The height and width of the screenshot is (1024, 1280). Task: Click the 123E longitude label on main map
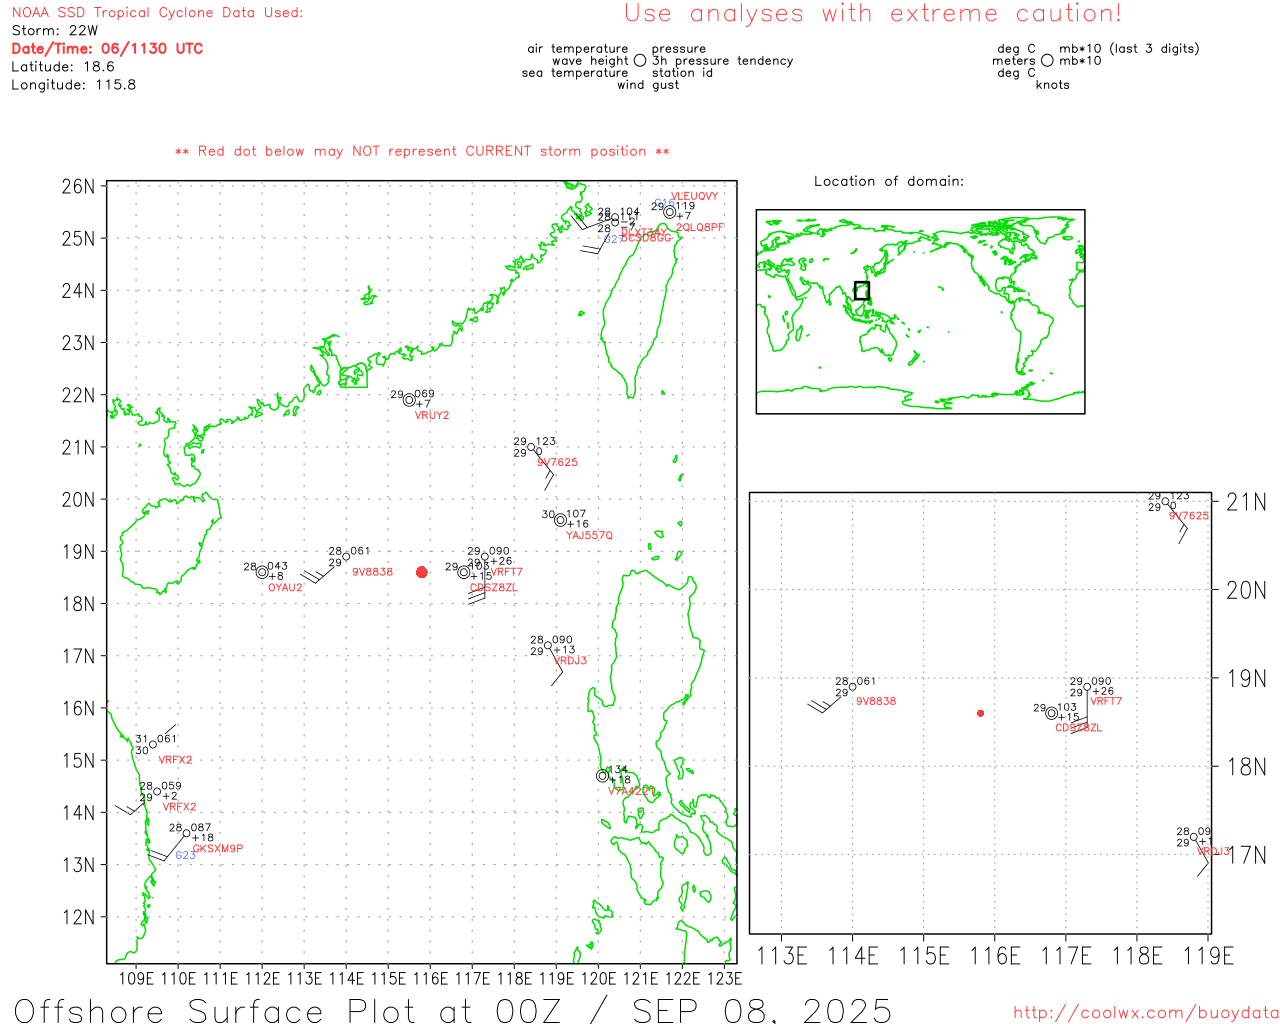724,978
